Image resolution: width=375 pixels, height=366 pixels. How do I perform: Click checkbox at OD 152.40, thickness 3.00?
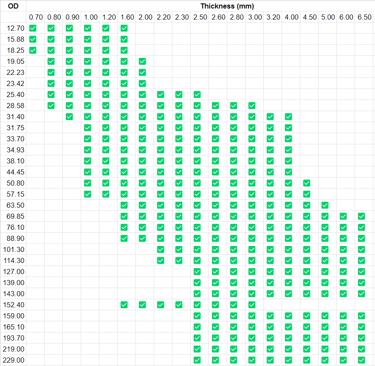tap(252, 305)
